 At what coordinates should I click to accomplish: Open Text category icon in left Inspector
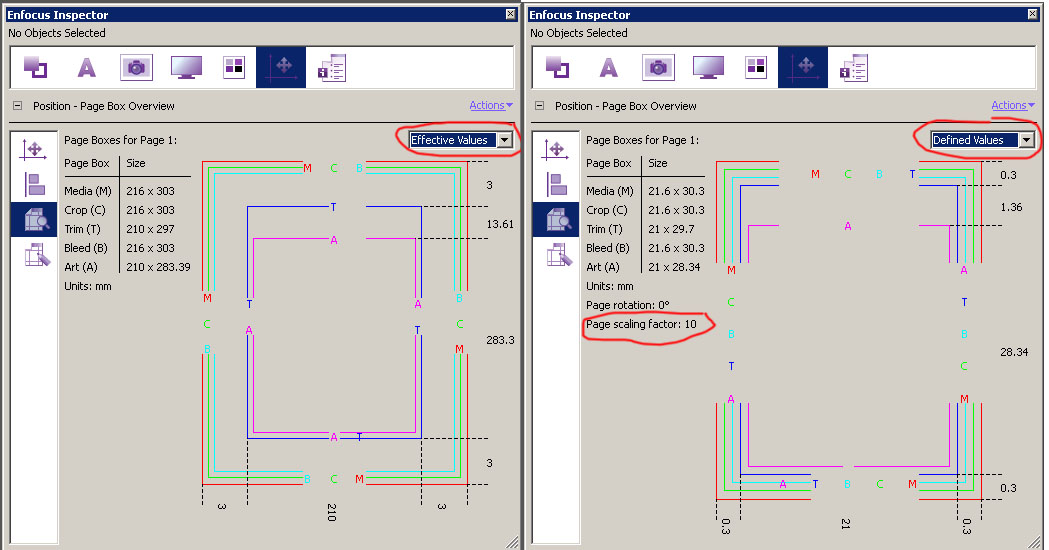[x=86, y=68]
